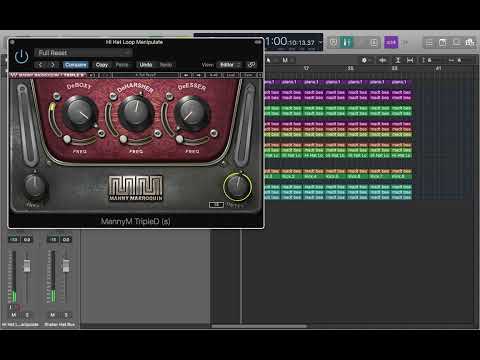Toggle Waves A/B setup comparison
The width and height of the screenshot is (480, 360).
point(213,75)
